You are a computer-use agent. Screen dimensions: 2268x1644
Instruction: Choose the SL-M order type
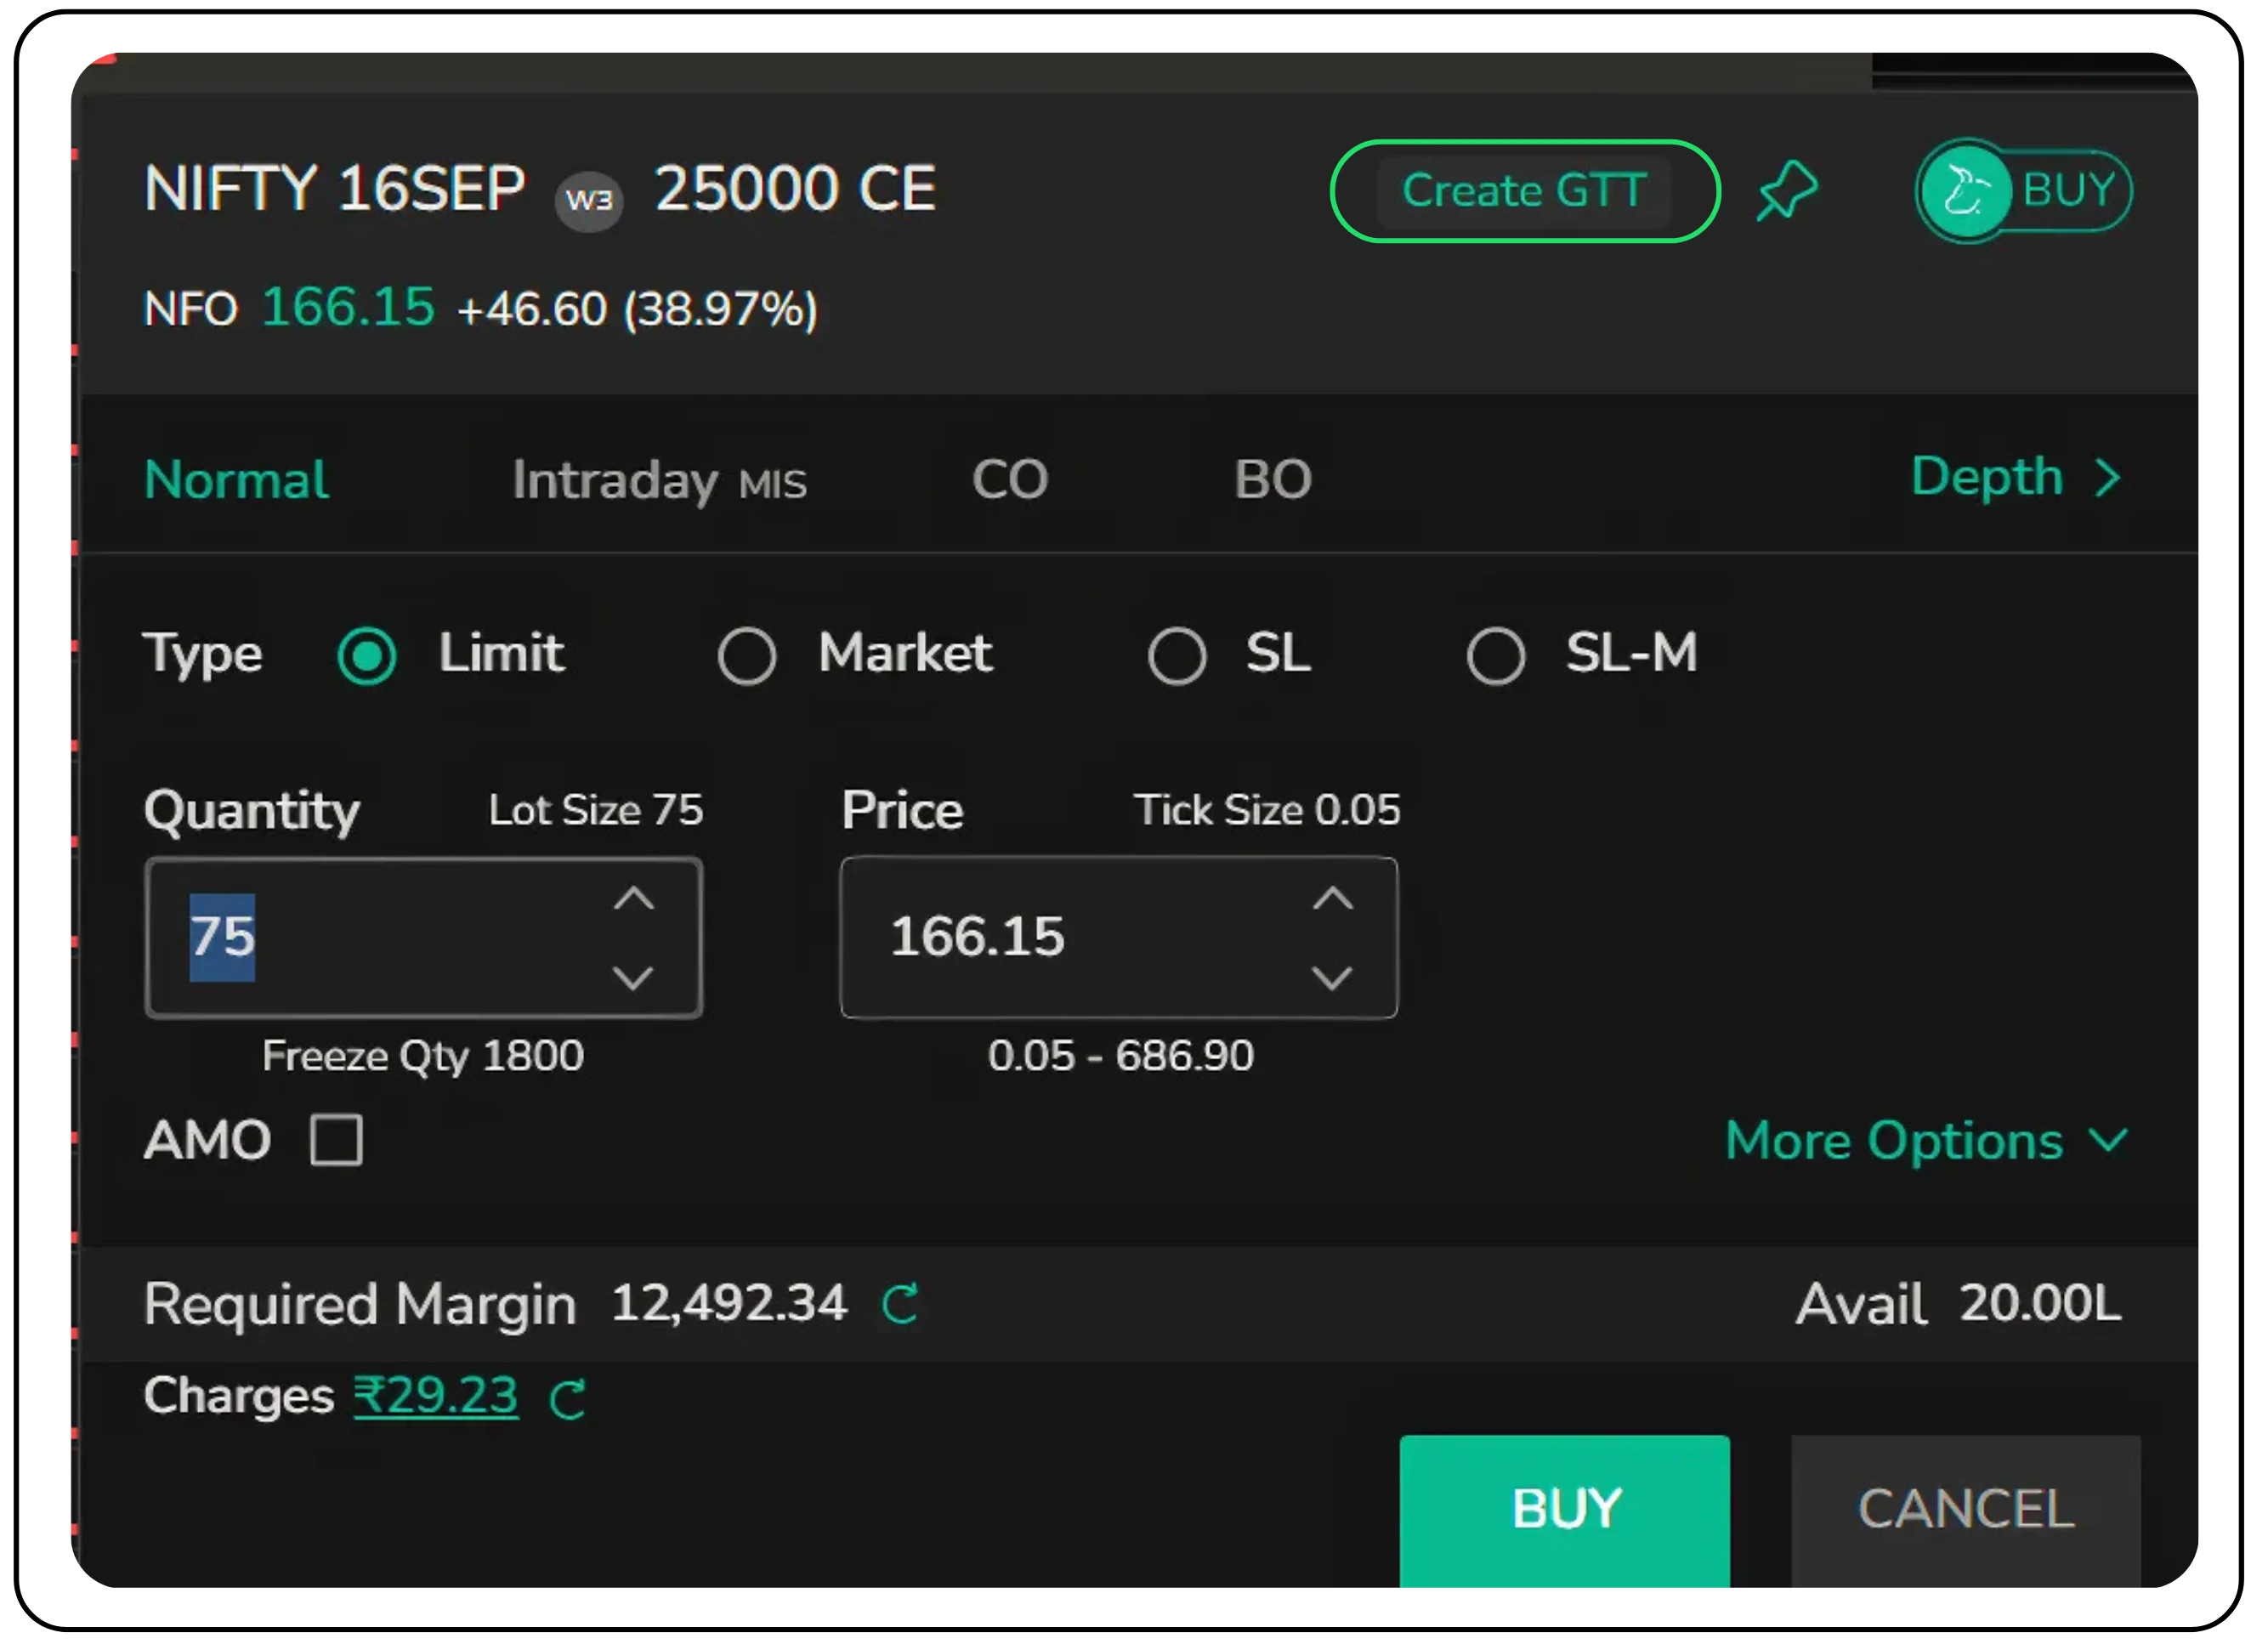[1495, 656]
